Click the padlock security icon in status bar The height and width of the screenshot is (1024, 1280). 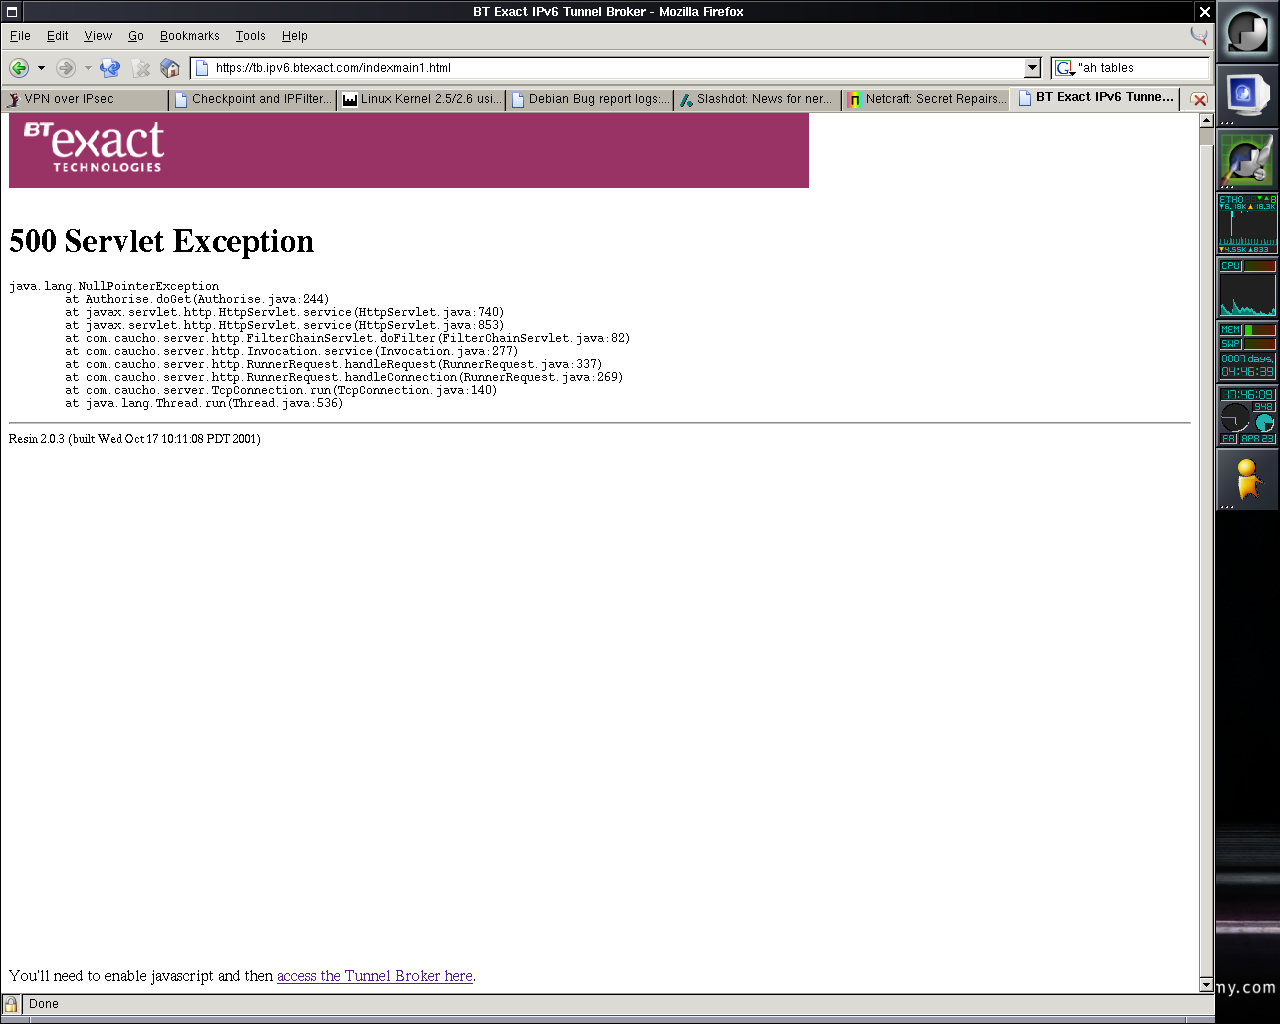pyautogui.click(x=11, y=1004)
